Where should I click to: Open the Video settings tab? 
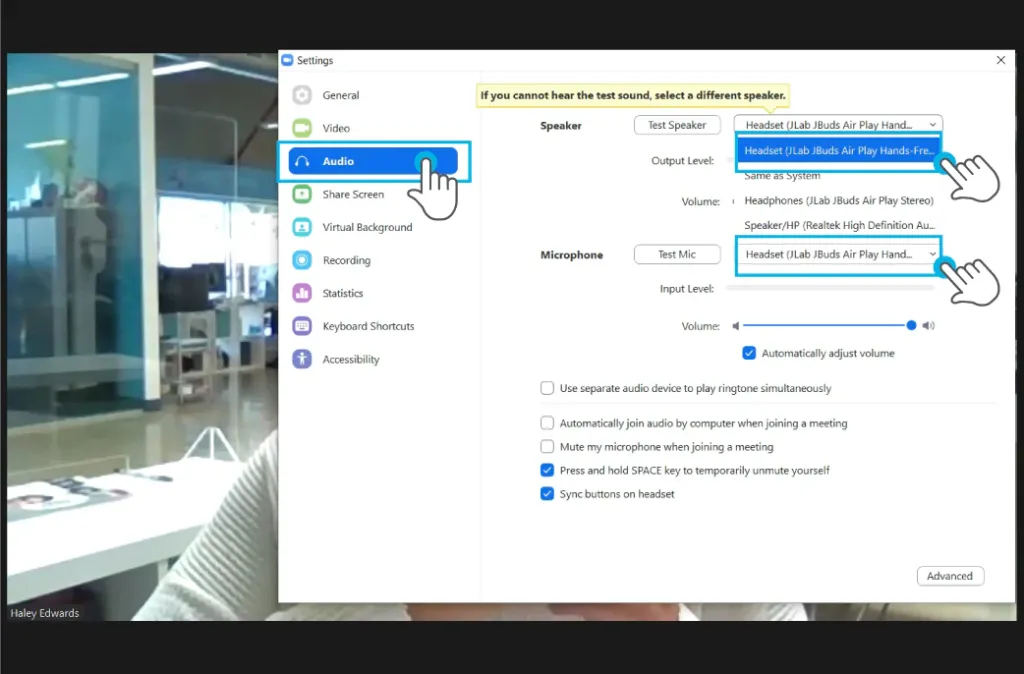[336, 129]
